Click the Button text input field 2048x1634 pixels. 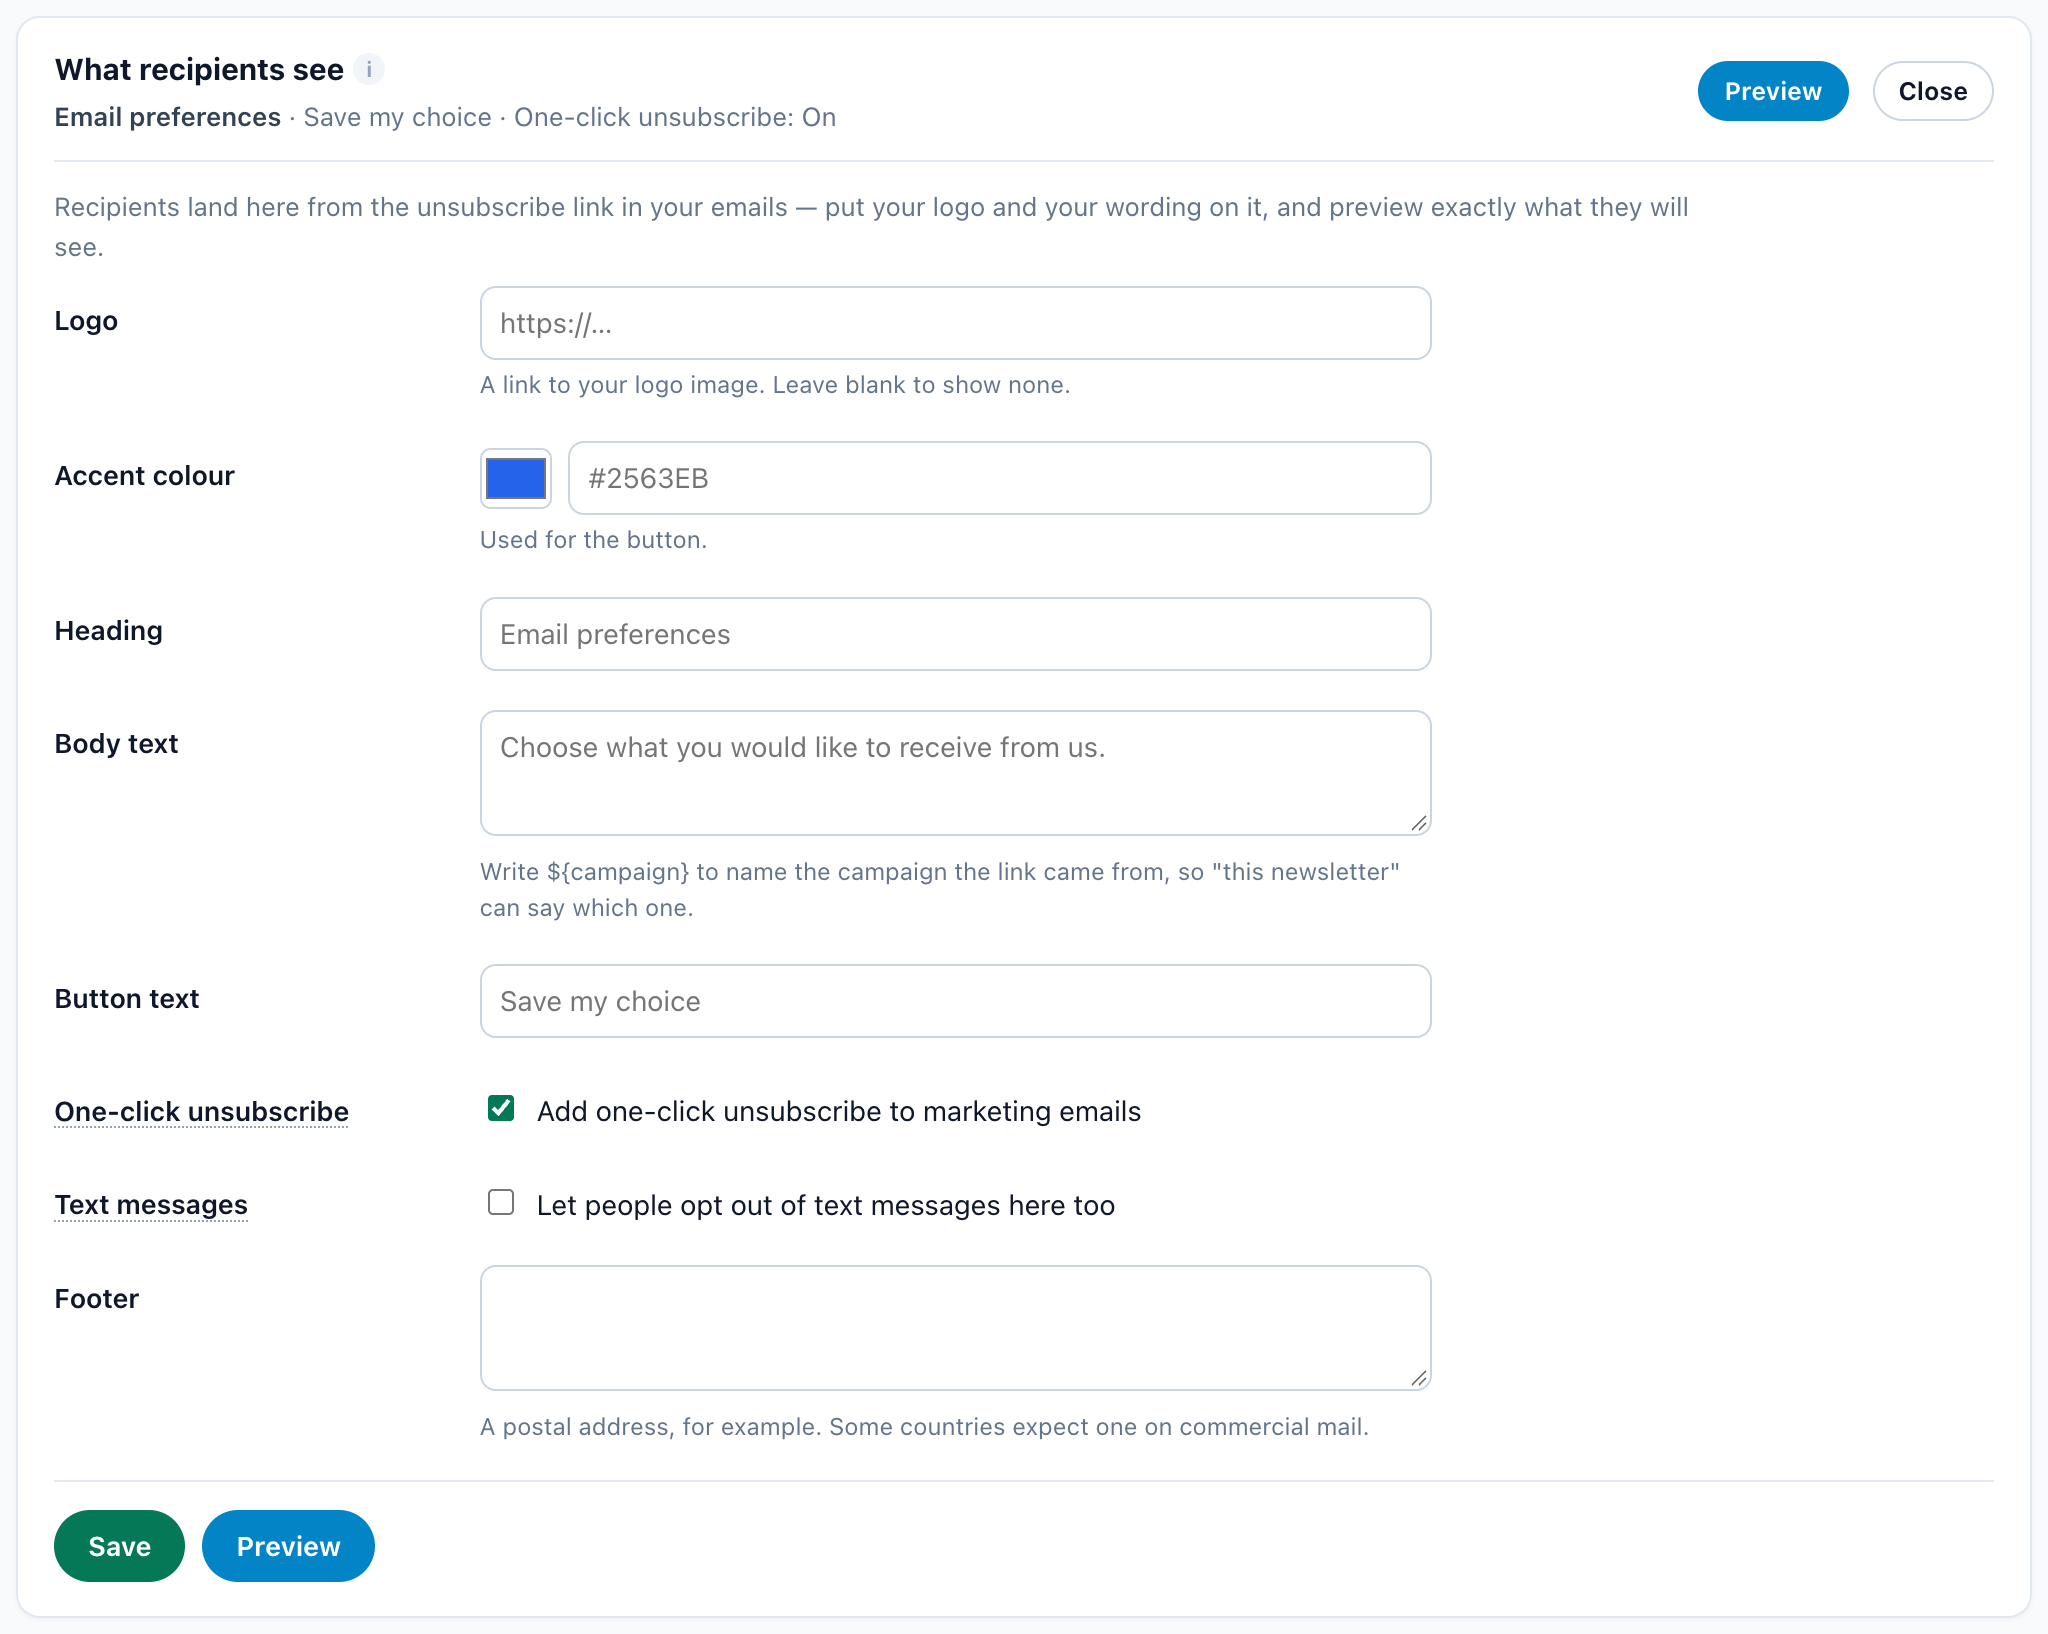955,1001
